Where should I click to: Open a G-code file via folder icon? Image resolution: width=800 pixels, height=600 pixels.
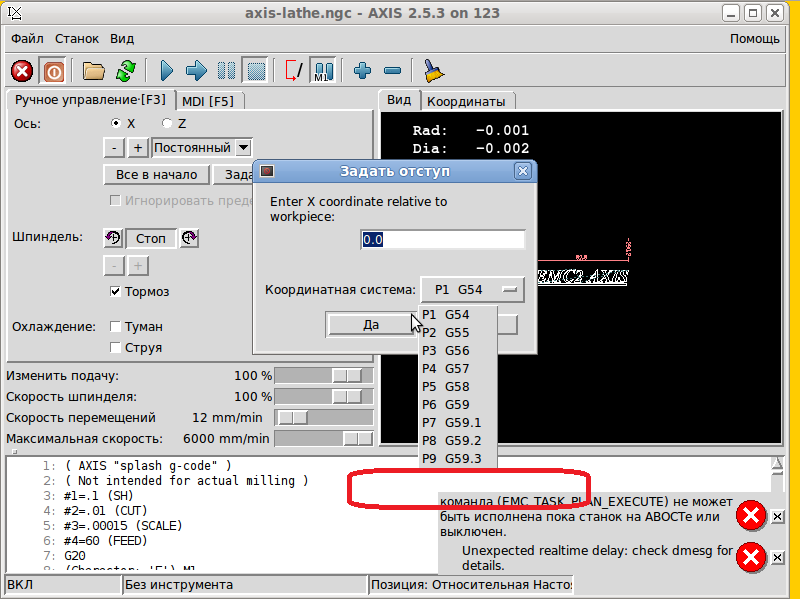pyautogui.click(x=94, y=71)
